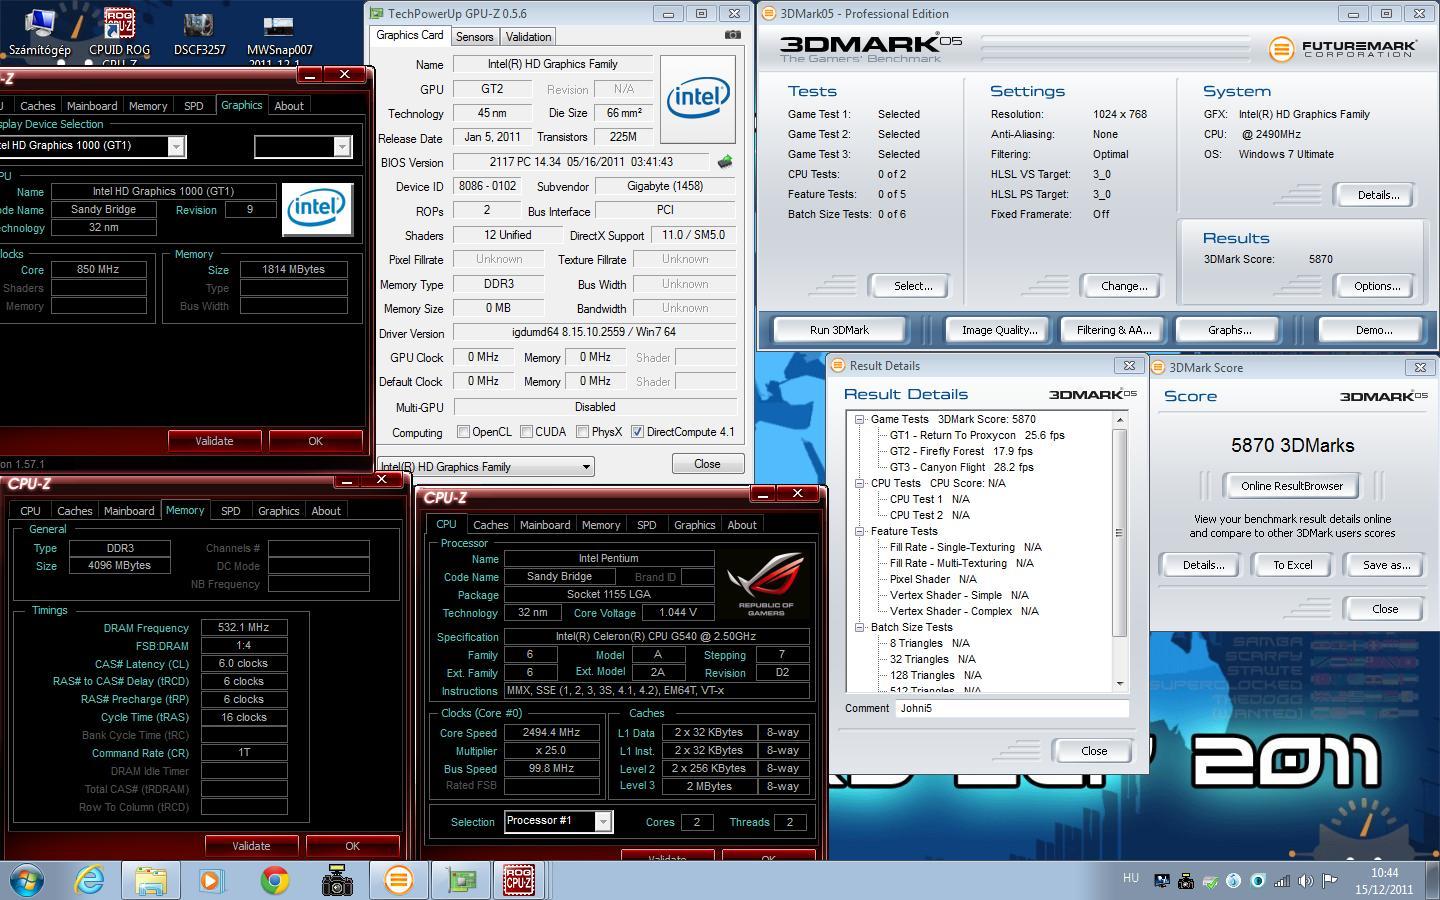Click the Futuremark Corporation logo

pyautogui.click(x=1342, y=47)
